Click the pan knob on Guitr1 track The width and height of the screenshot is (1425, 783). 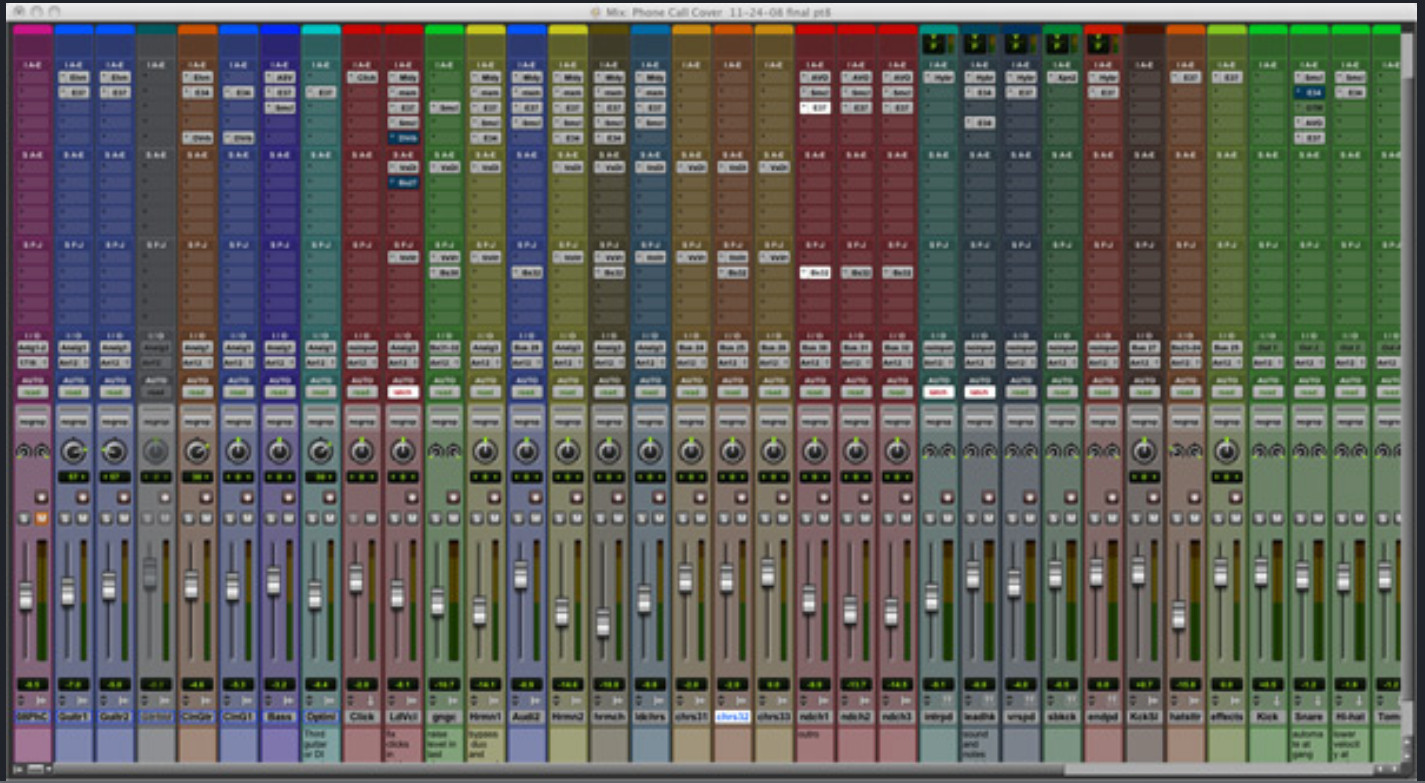tap(74, 452)
